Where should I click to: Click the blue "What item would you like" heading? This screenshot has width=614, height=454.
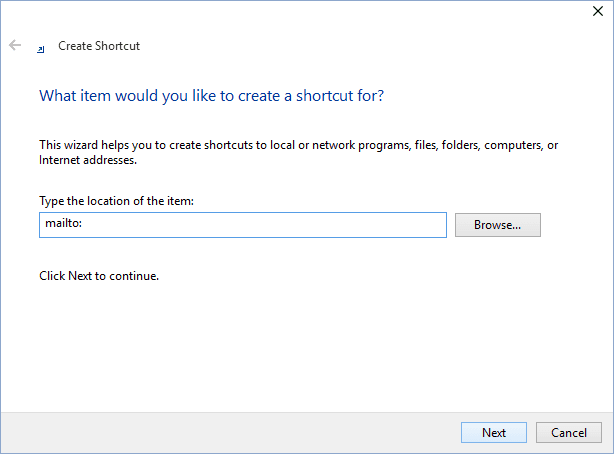[x=211, y=96]
